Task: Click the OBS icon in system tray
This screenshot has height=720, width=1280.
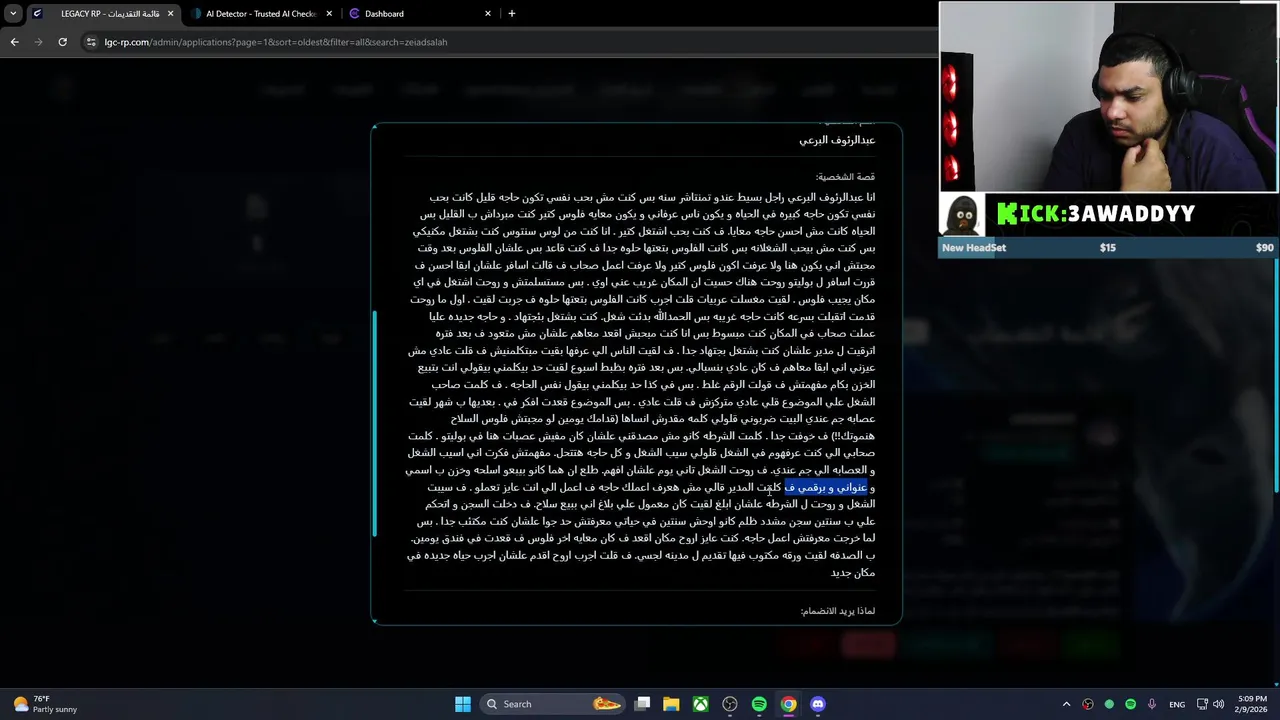Action: coord(1088,704)
